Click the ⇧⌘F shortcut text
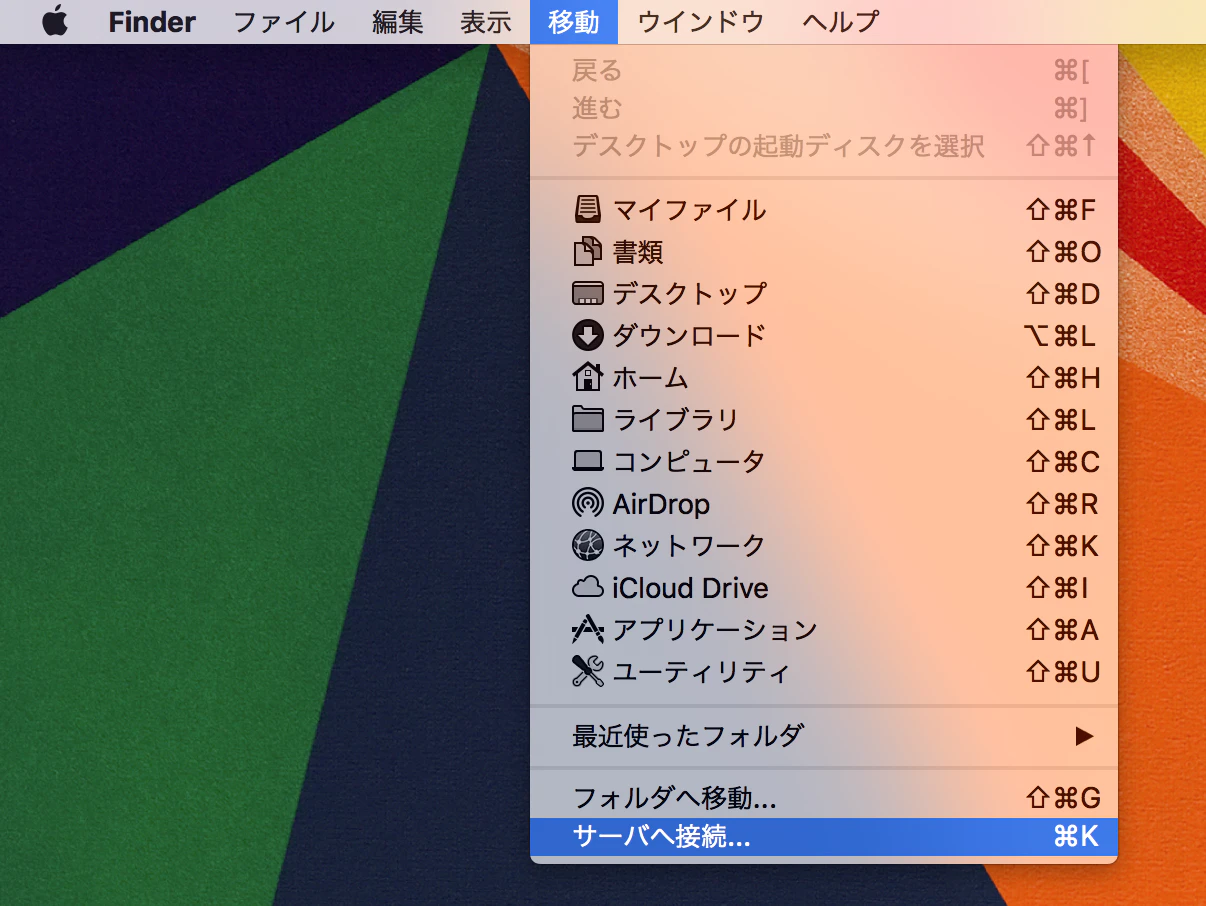The image size is (1206, 906). click(1062, 210)
